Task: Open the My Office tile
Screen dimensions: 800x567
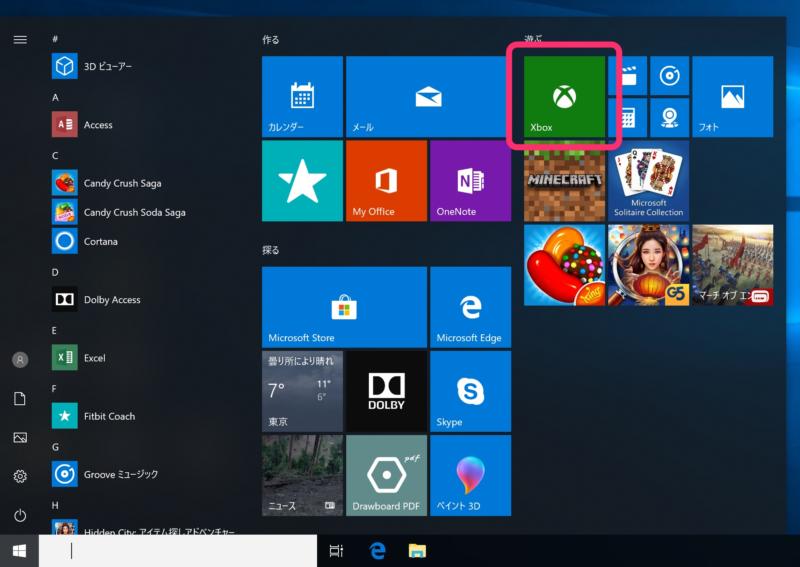Action: tap(386, 181)
